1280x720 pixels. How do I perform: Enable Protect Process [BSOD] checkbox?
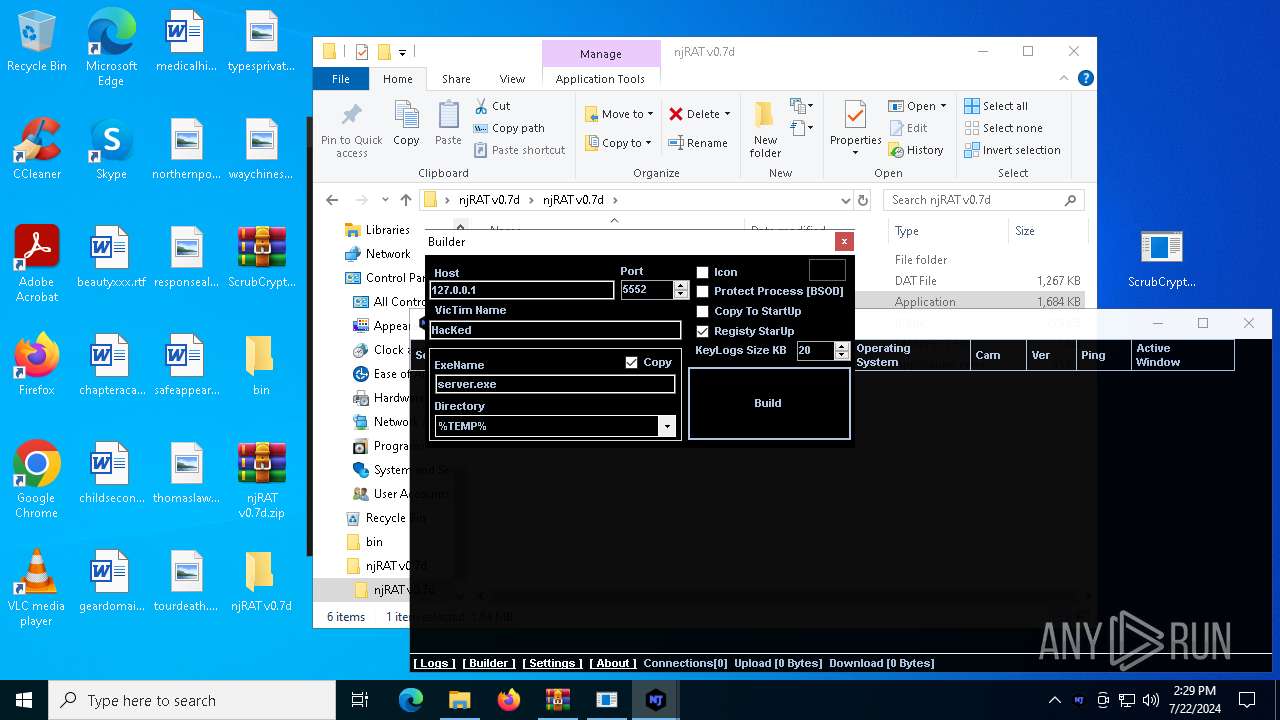(x=702, y=291)
